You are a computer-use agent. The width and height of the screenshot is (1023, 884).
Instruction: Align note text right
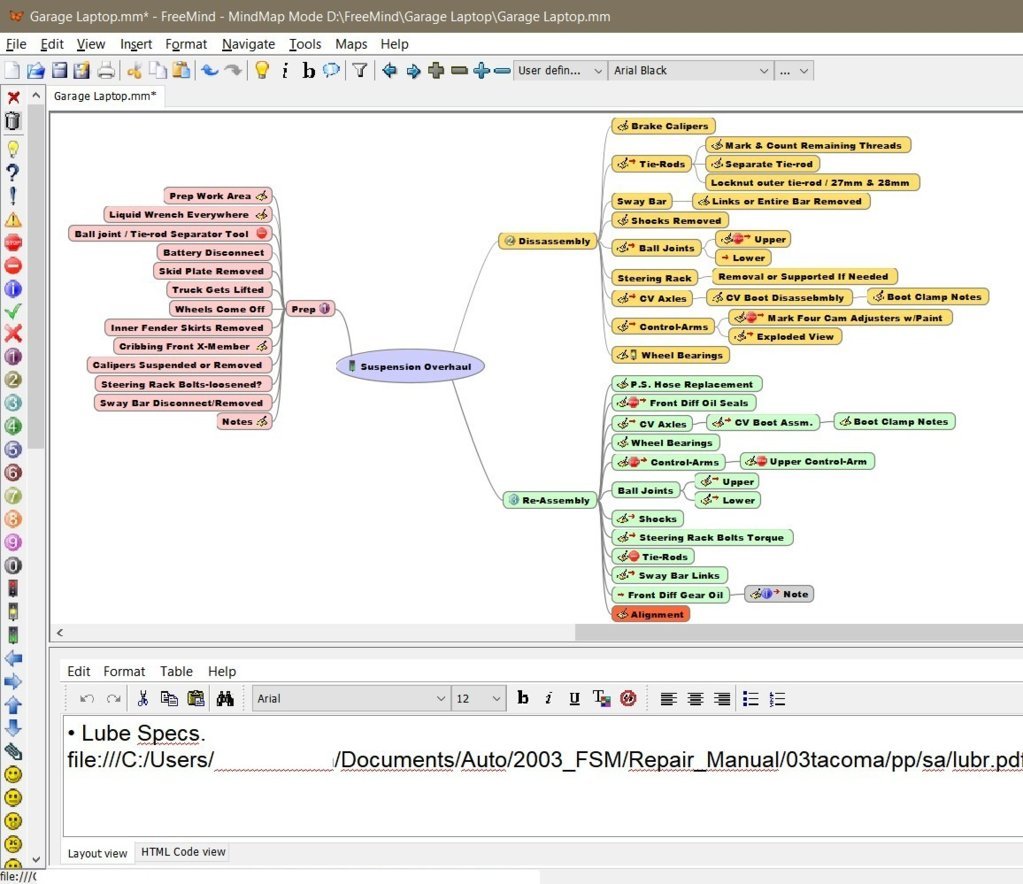click(722, 699)
